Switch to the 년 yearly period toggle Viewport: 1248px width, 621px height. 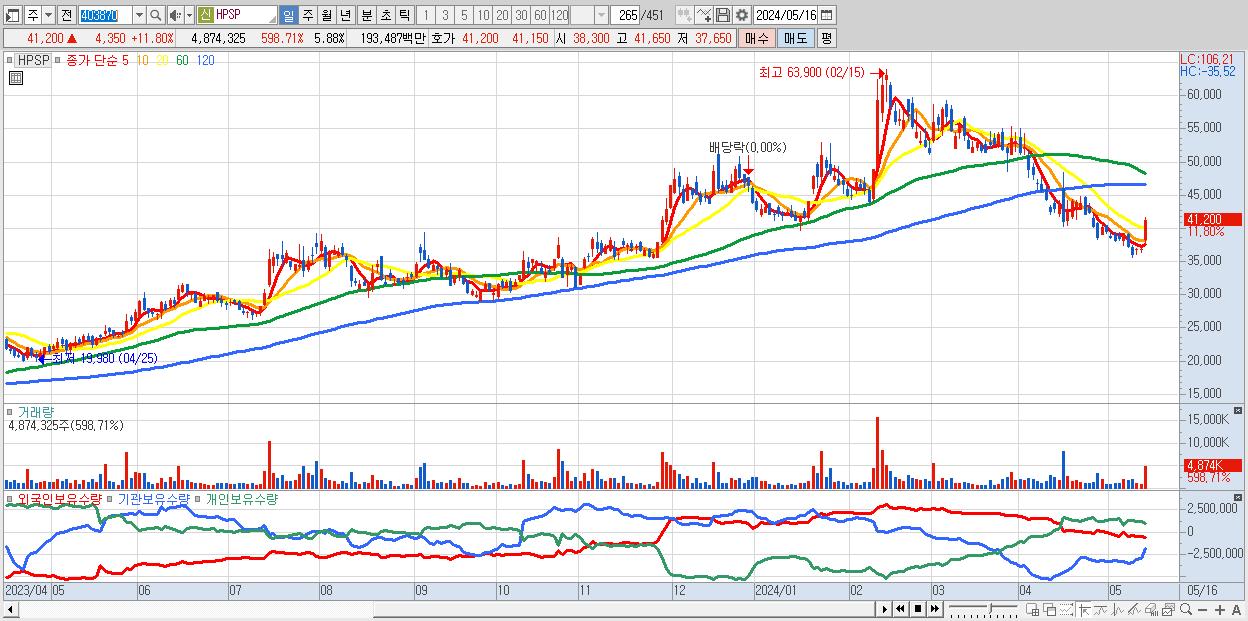[x=345, y=16]
